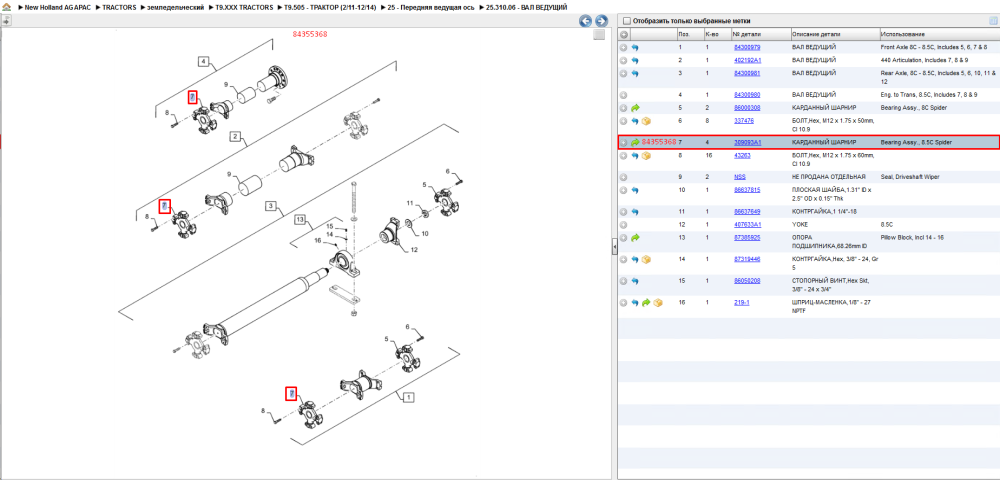Image resolution: width=1000 pixels, height=480 pixels.
Task: Open previous diagram with left arrow button
Action: [x=585, y=20]
